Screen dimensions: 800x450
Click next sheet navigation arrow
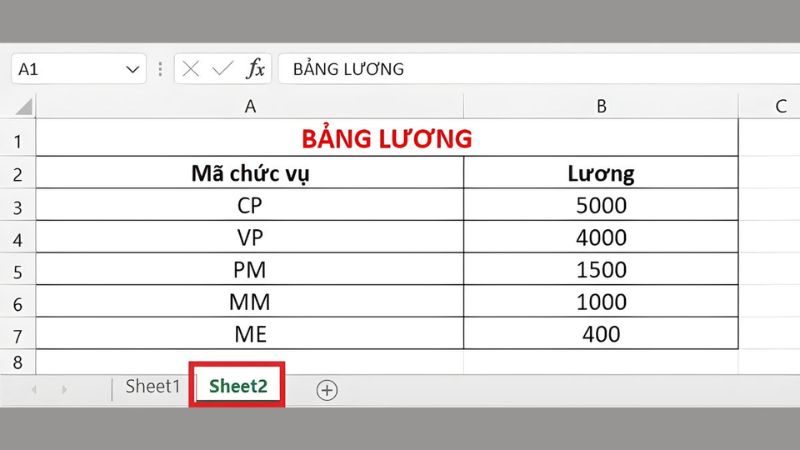click(x=64, y=390)
